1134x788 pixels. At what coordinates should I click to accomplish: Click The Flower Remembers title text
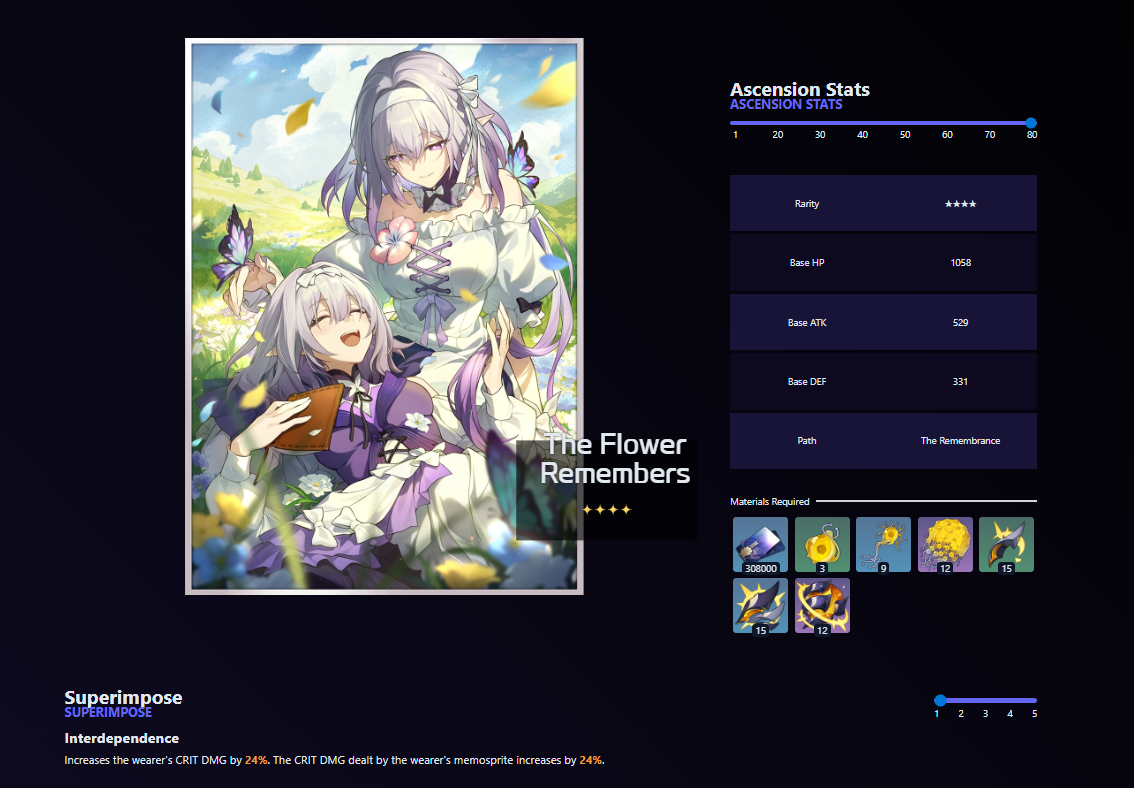(x=615, y=458)
